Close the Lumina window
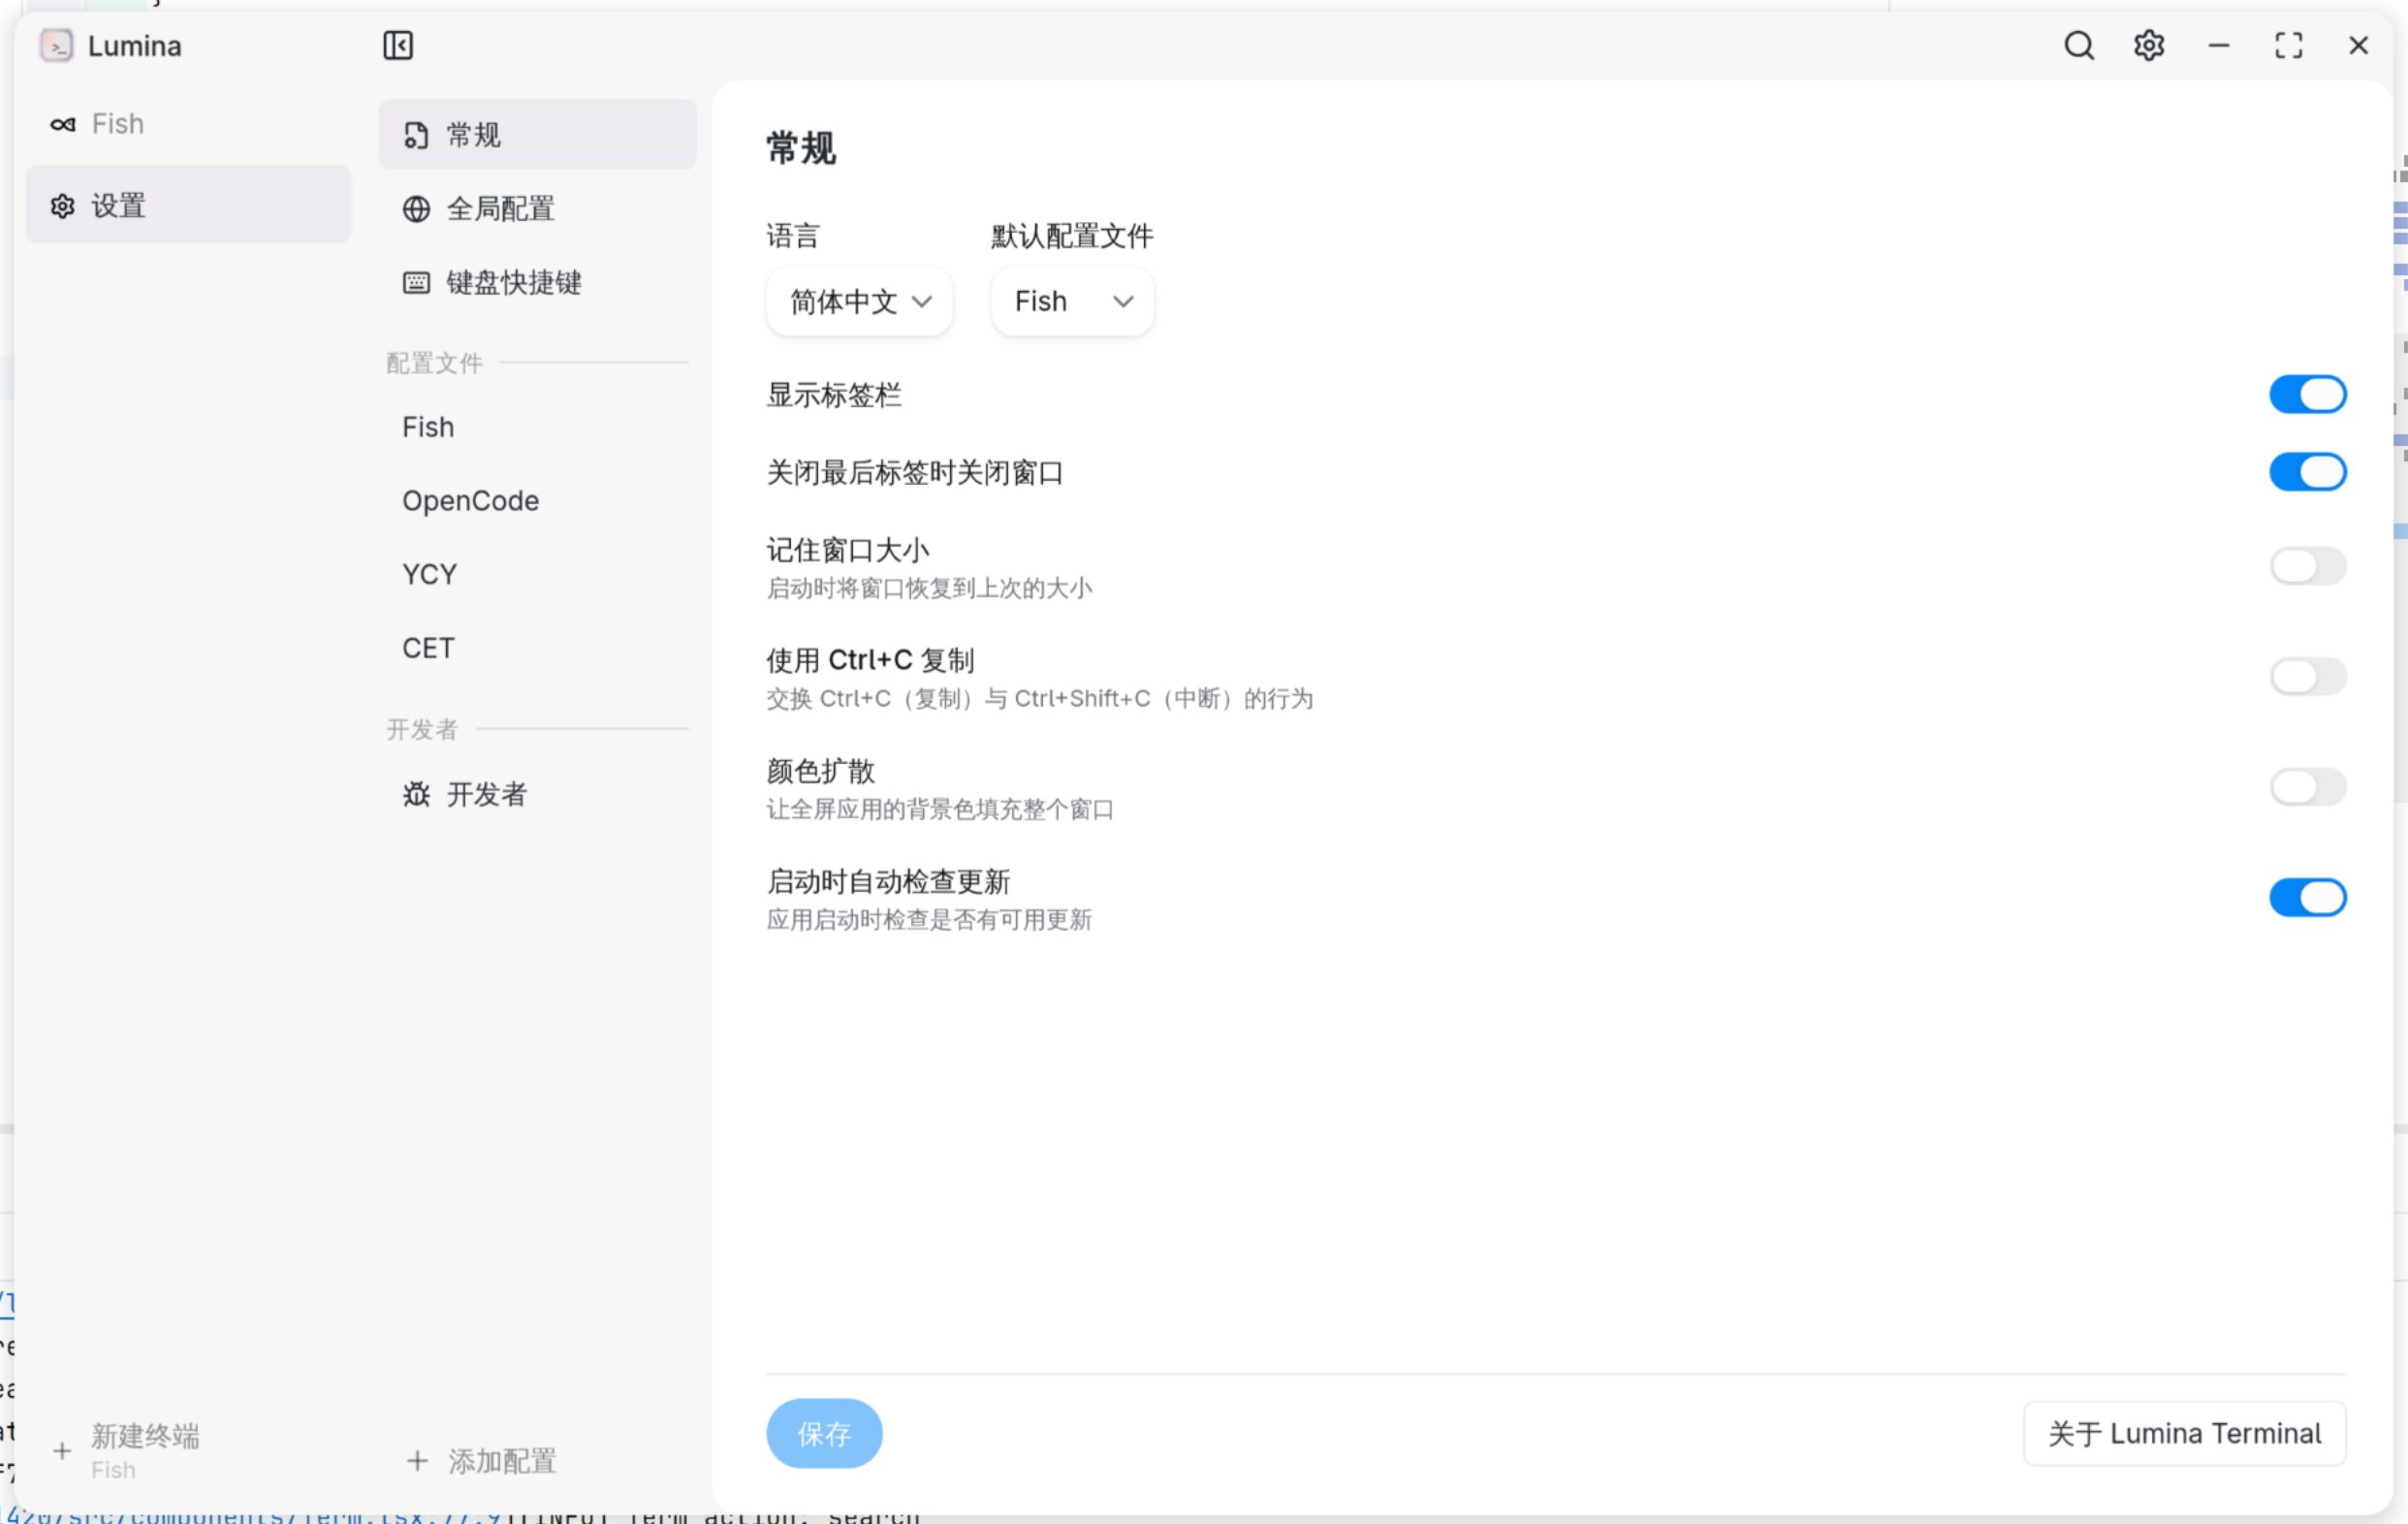This screenshot has height=1524, width=2408. point(2359,46)
